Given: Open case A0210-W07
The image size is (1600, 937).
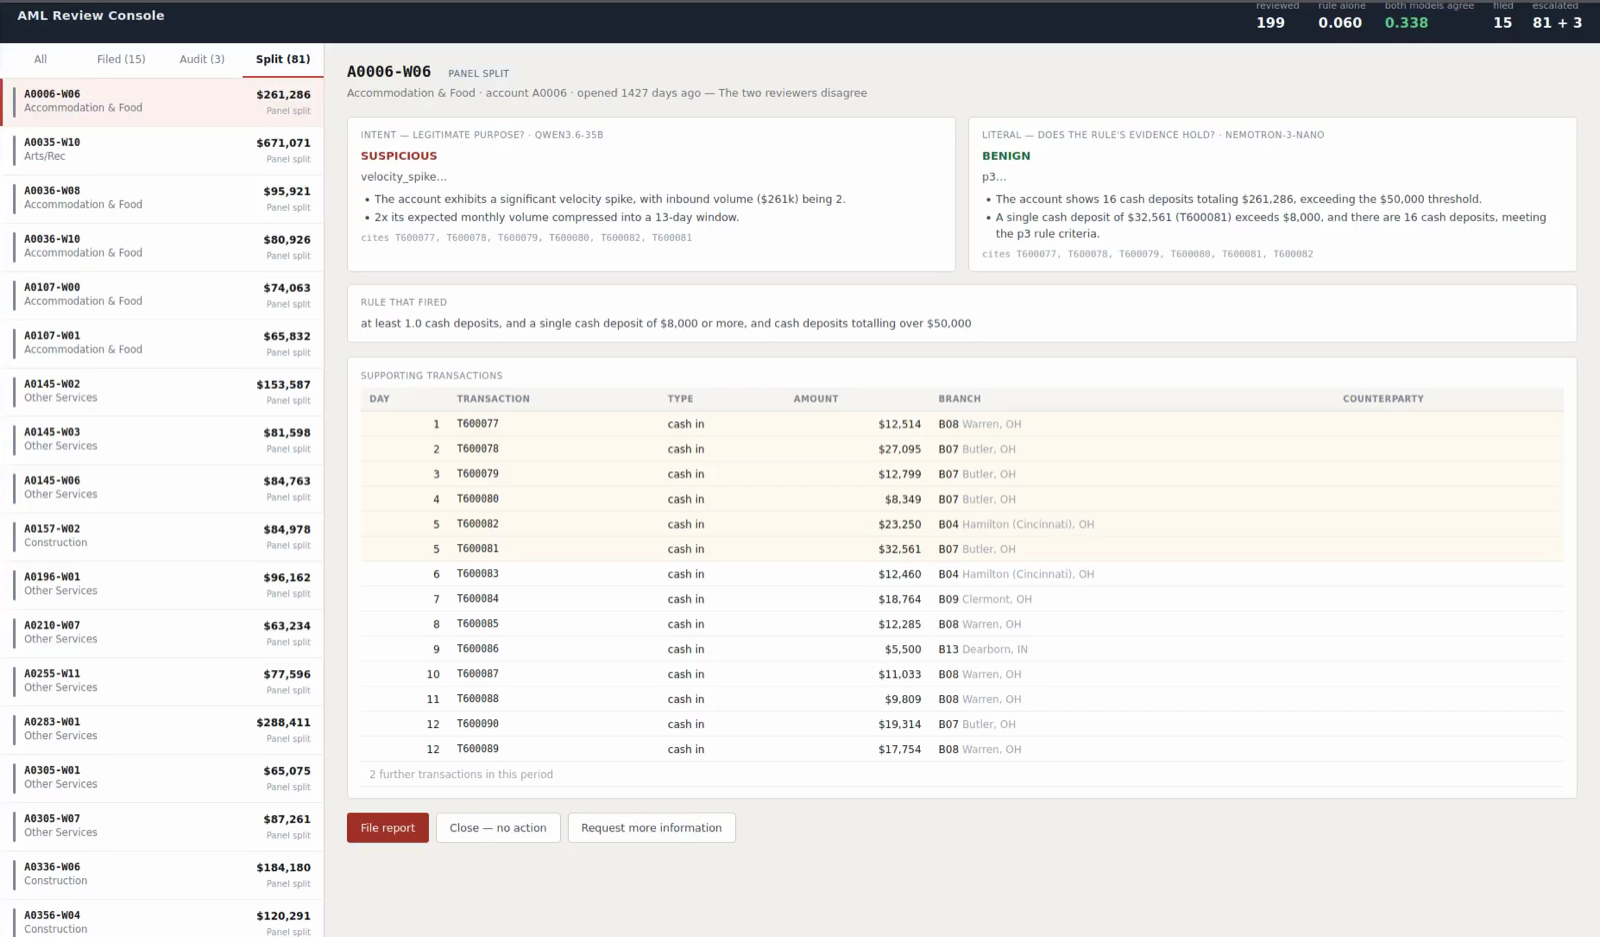Looking at the screenshot, I should click(162, 633).
